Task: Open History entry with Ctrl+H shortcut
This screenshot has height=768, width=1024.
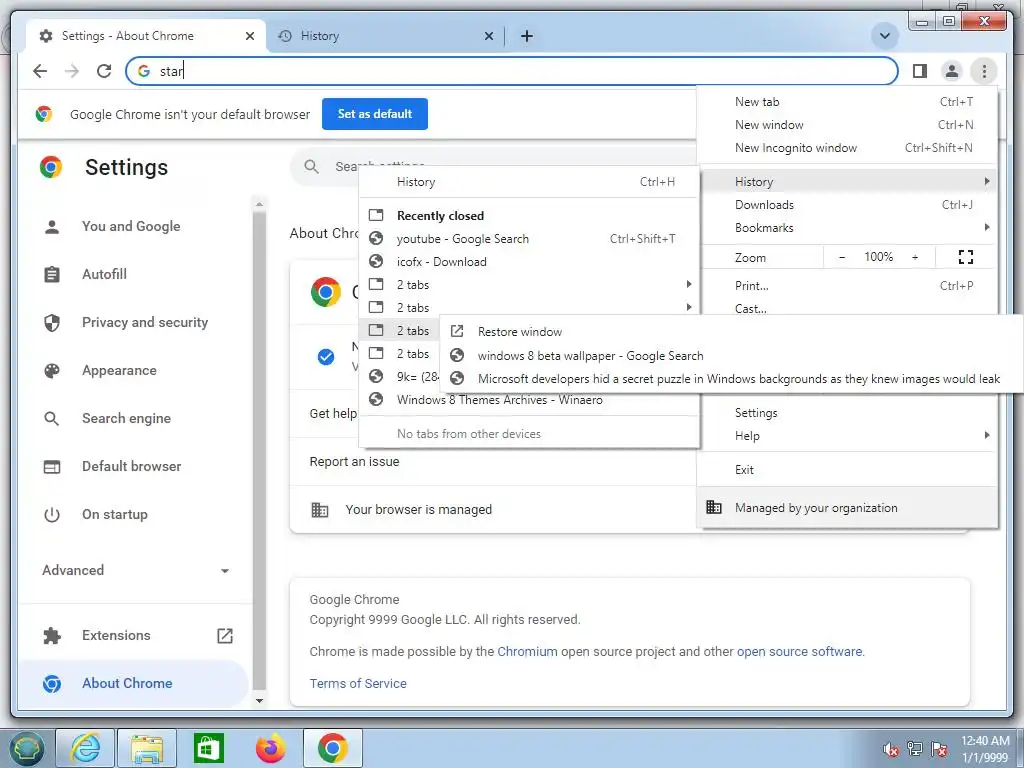Action: click(529, 182)
